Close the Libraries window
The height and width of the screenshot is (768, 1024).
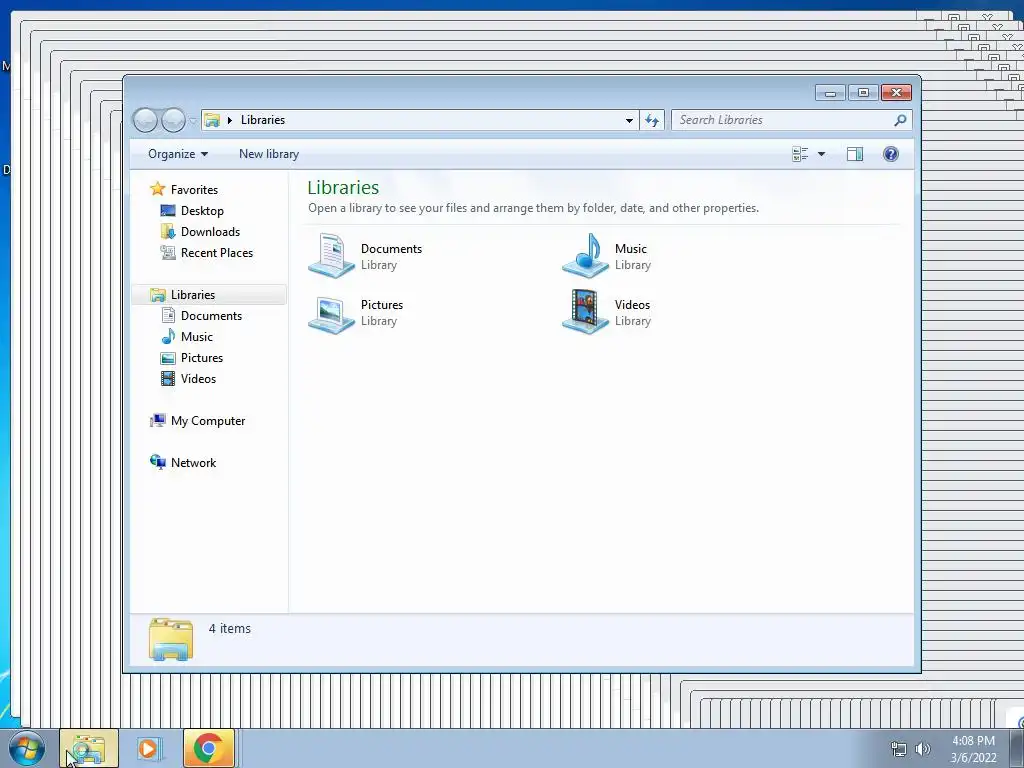[x=896, y=93]
